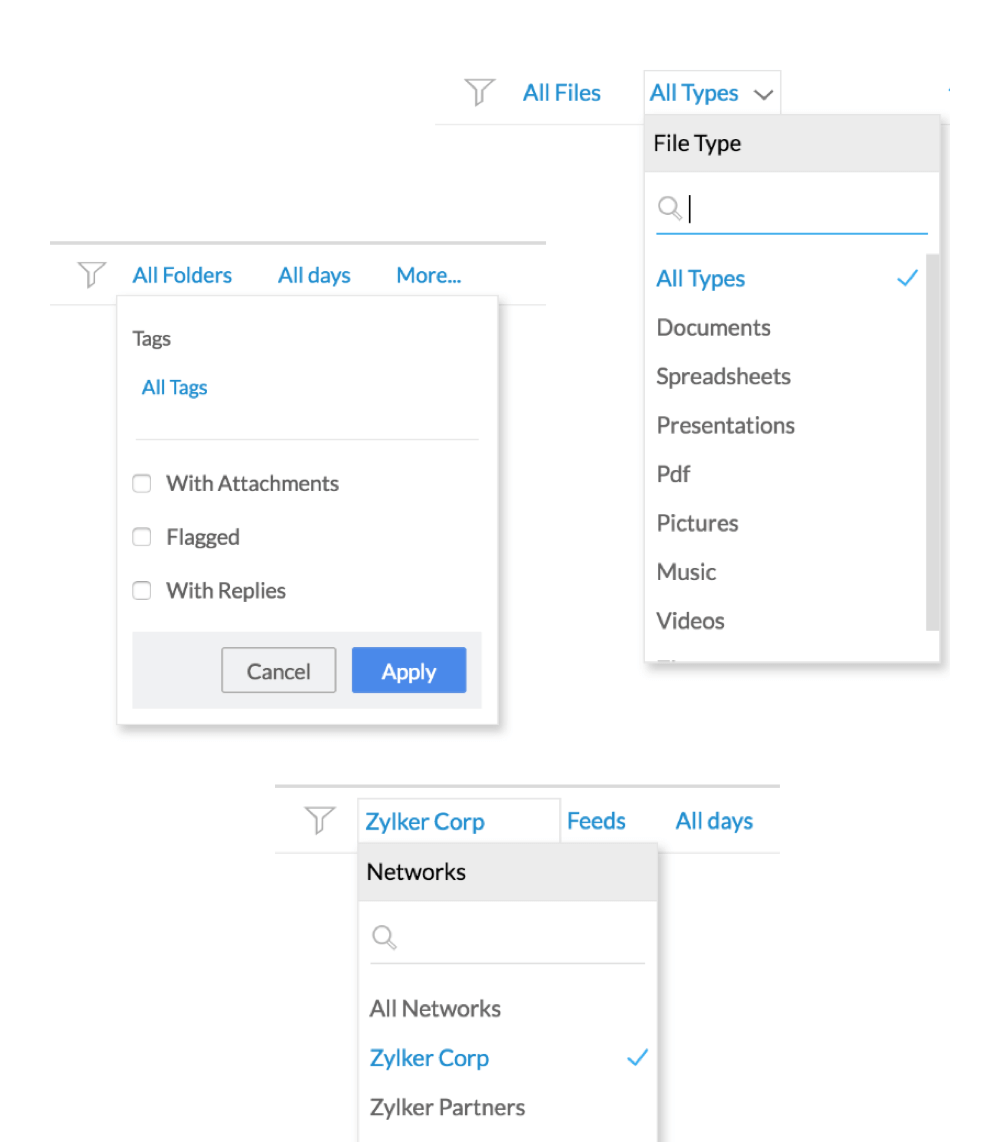Viewport: 1000px width, 1142px height.
Task: Choose Zylker Partners in the Networks list
Action: click(x=447, y=1107)
